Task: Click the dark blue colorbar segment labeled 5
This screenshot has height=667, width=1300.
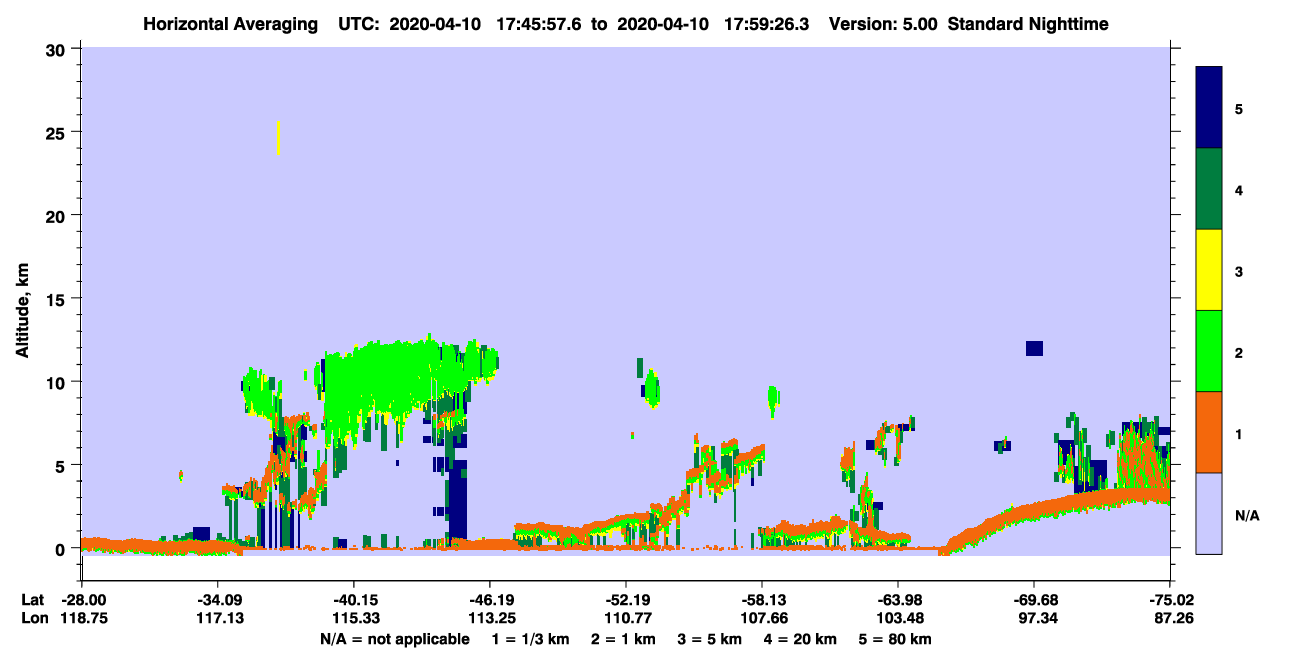Action: pyautogui.click(x=1209, y=108)
